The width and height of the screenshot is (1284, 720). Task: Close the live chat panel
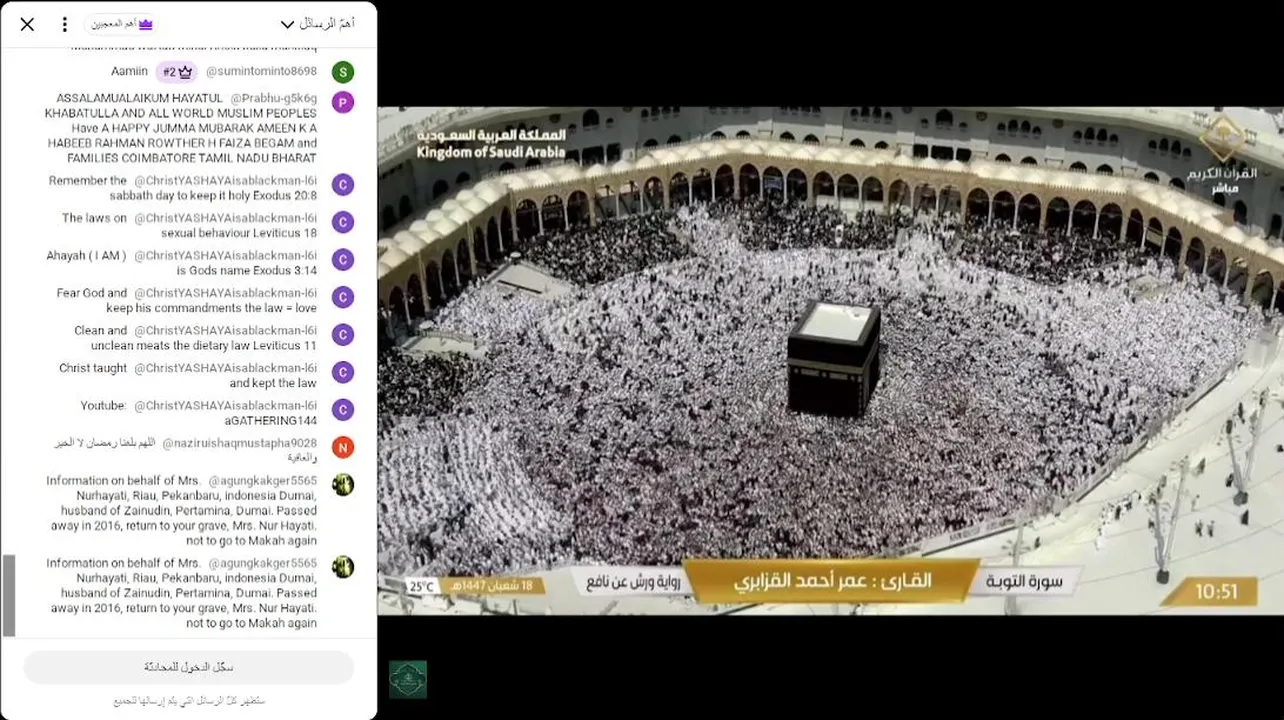click(27, 24)
